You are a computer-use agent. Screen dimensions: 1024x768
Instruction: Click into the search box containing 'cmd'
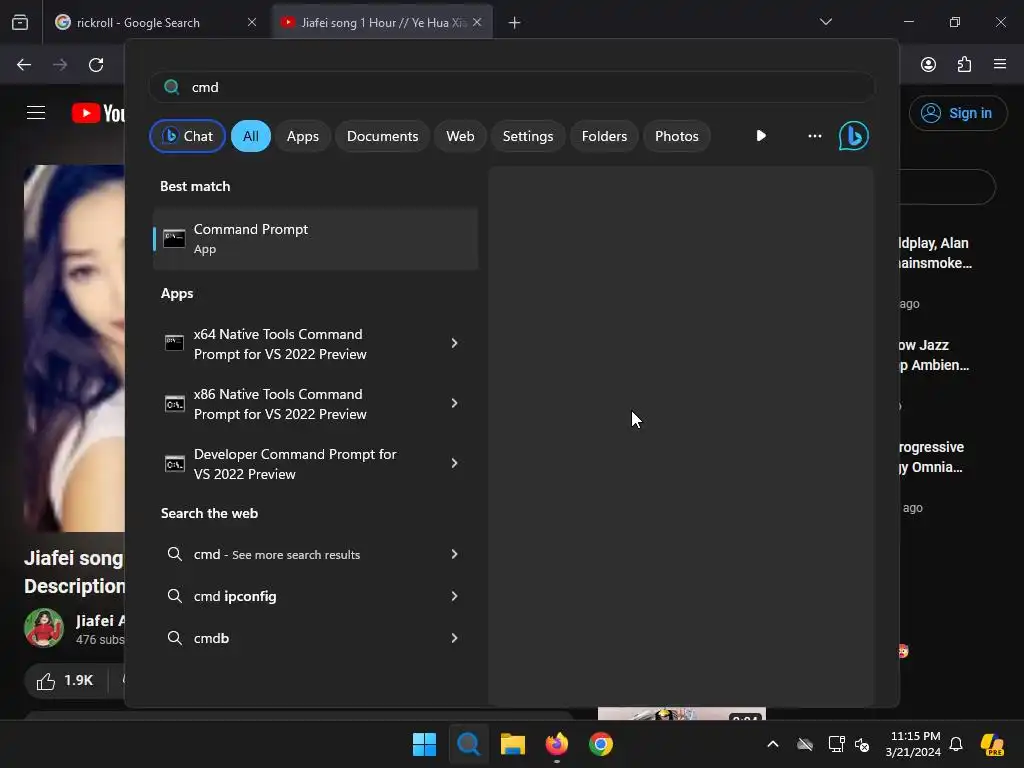[x=511, y=87]
